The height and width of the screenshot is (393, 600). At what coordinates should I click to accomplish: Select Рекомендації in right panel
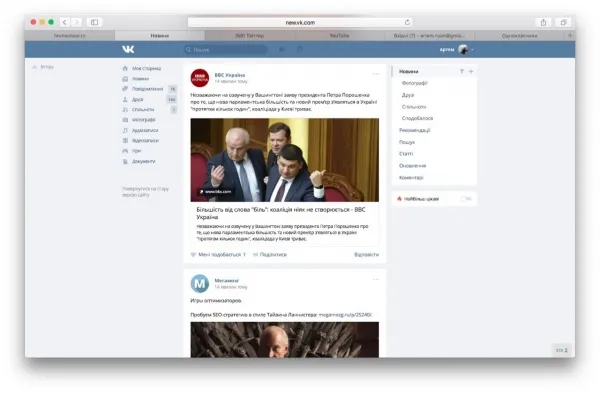coord(414,130)
